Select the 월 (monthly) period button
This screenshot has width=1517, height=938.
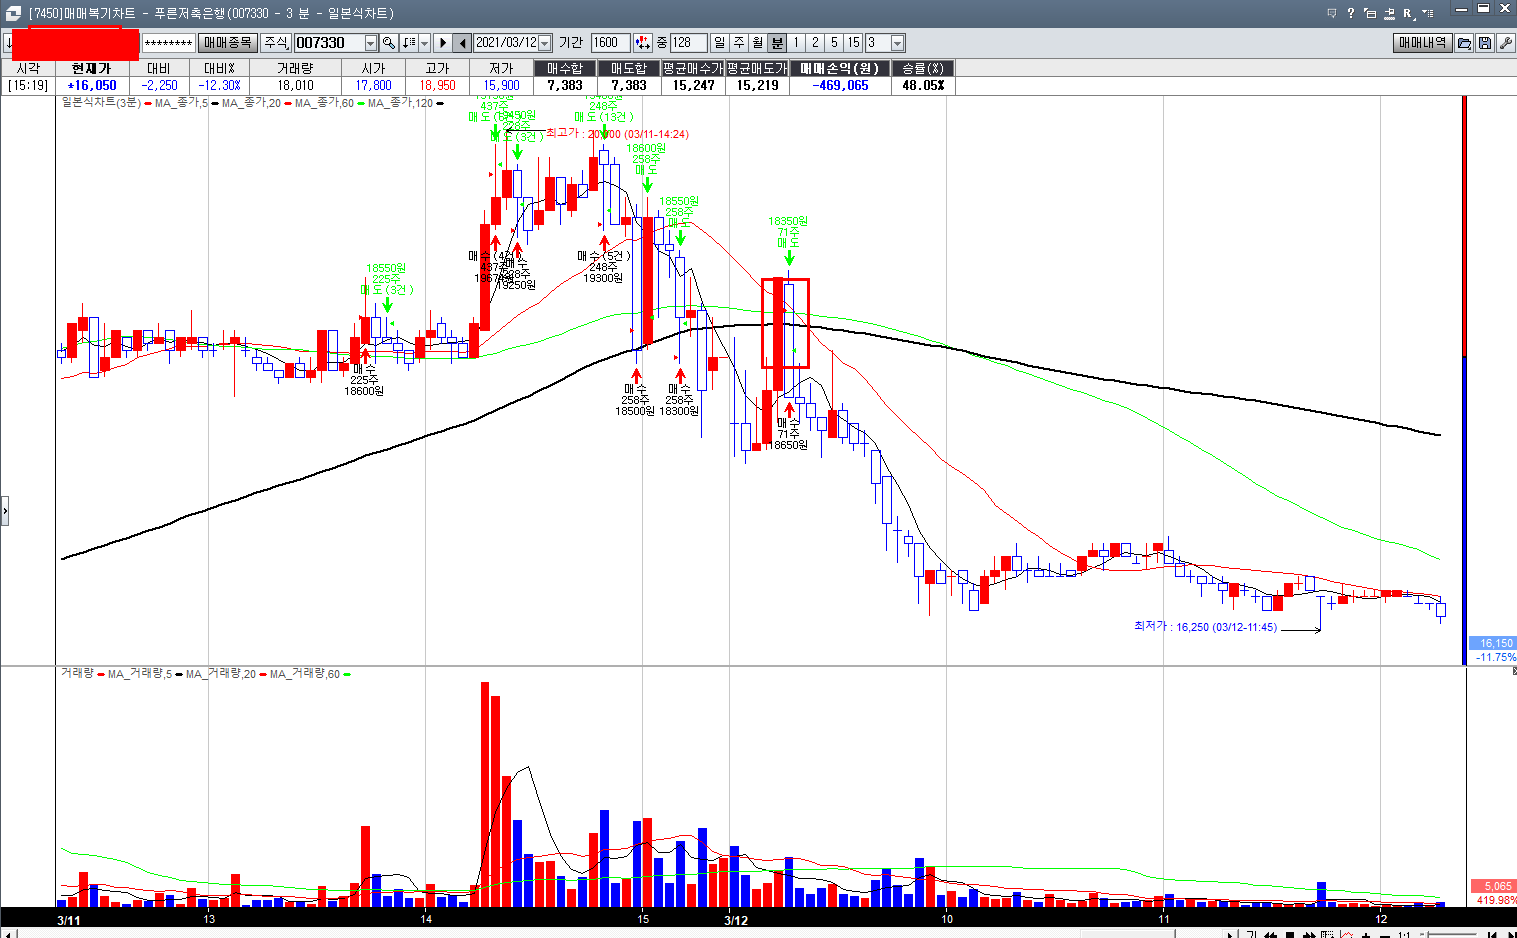point(757,43)
